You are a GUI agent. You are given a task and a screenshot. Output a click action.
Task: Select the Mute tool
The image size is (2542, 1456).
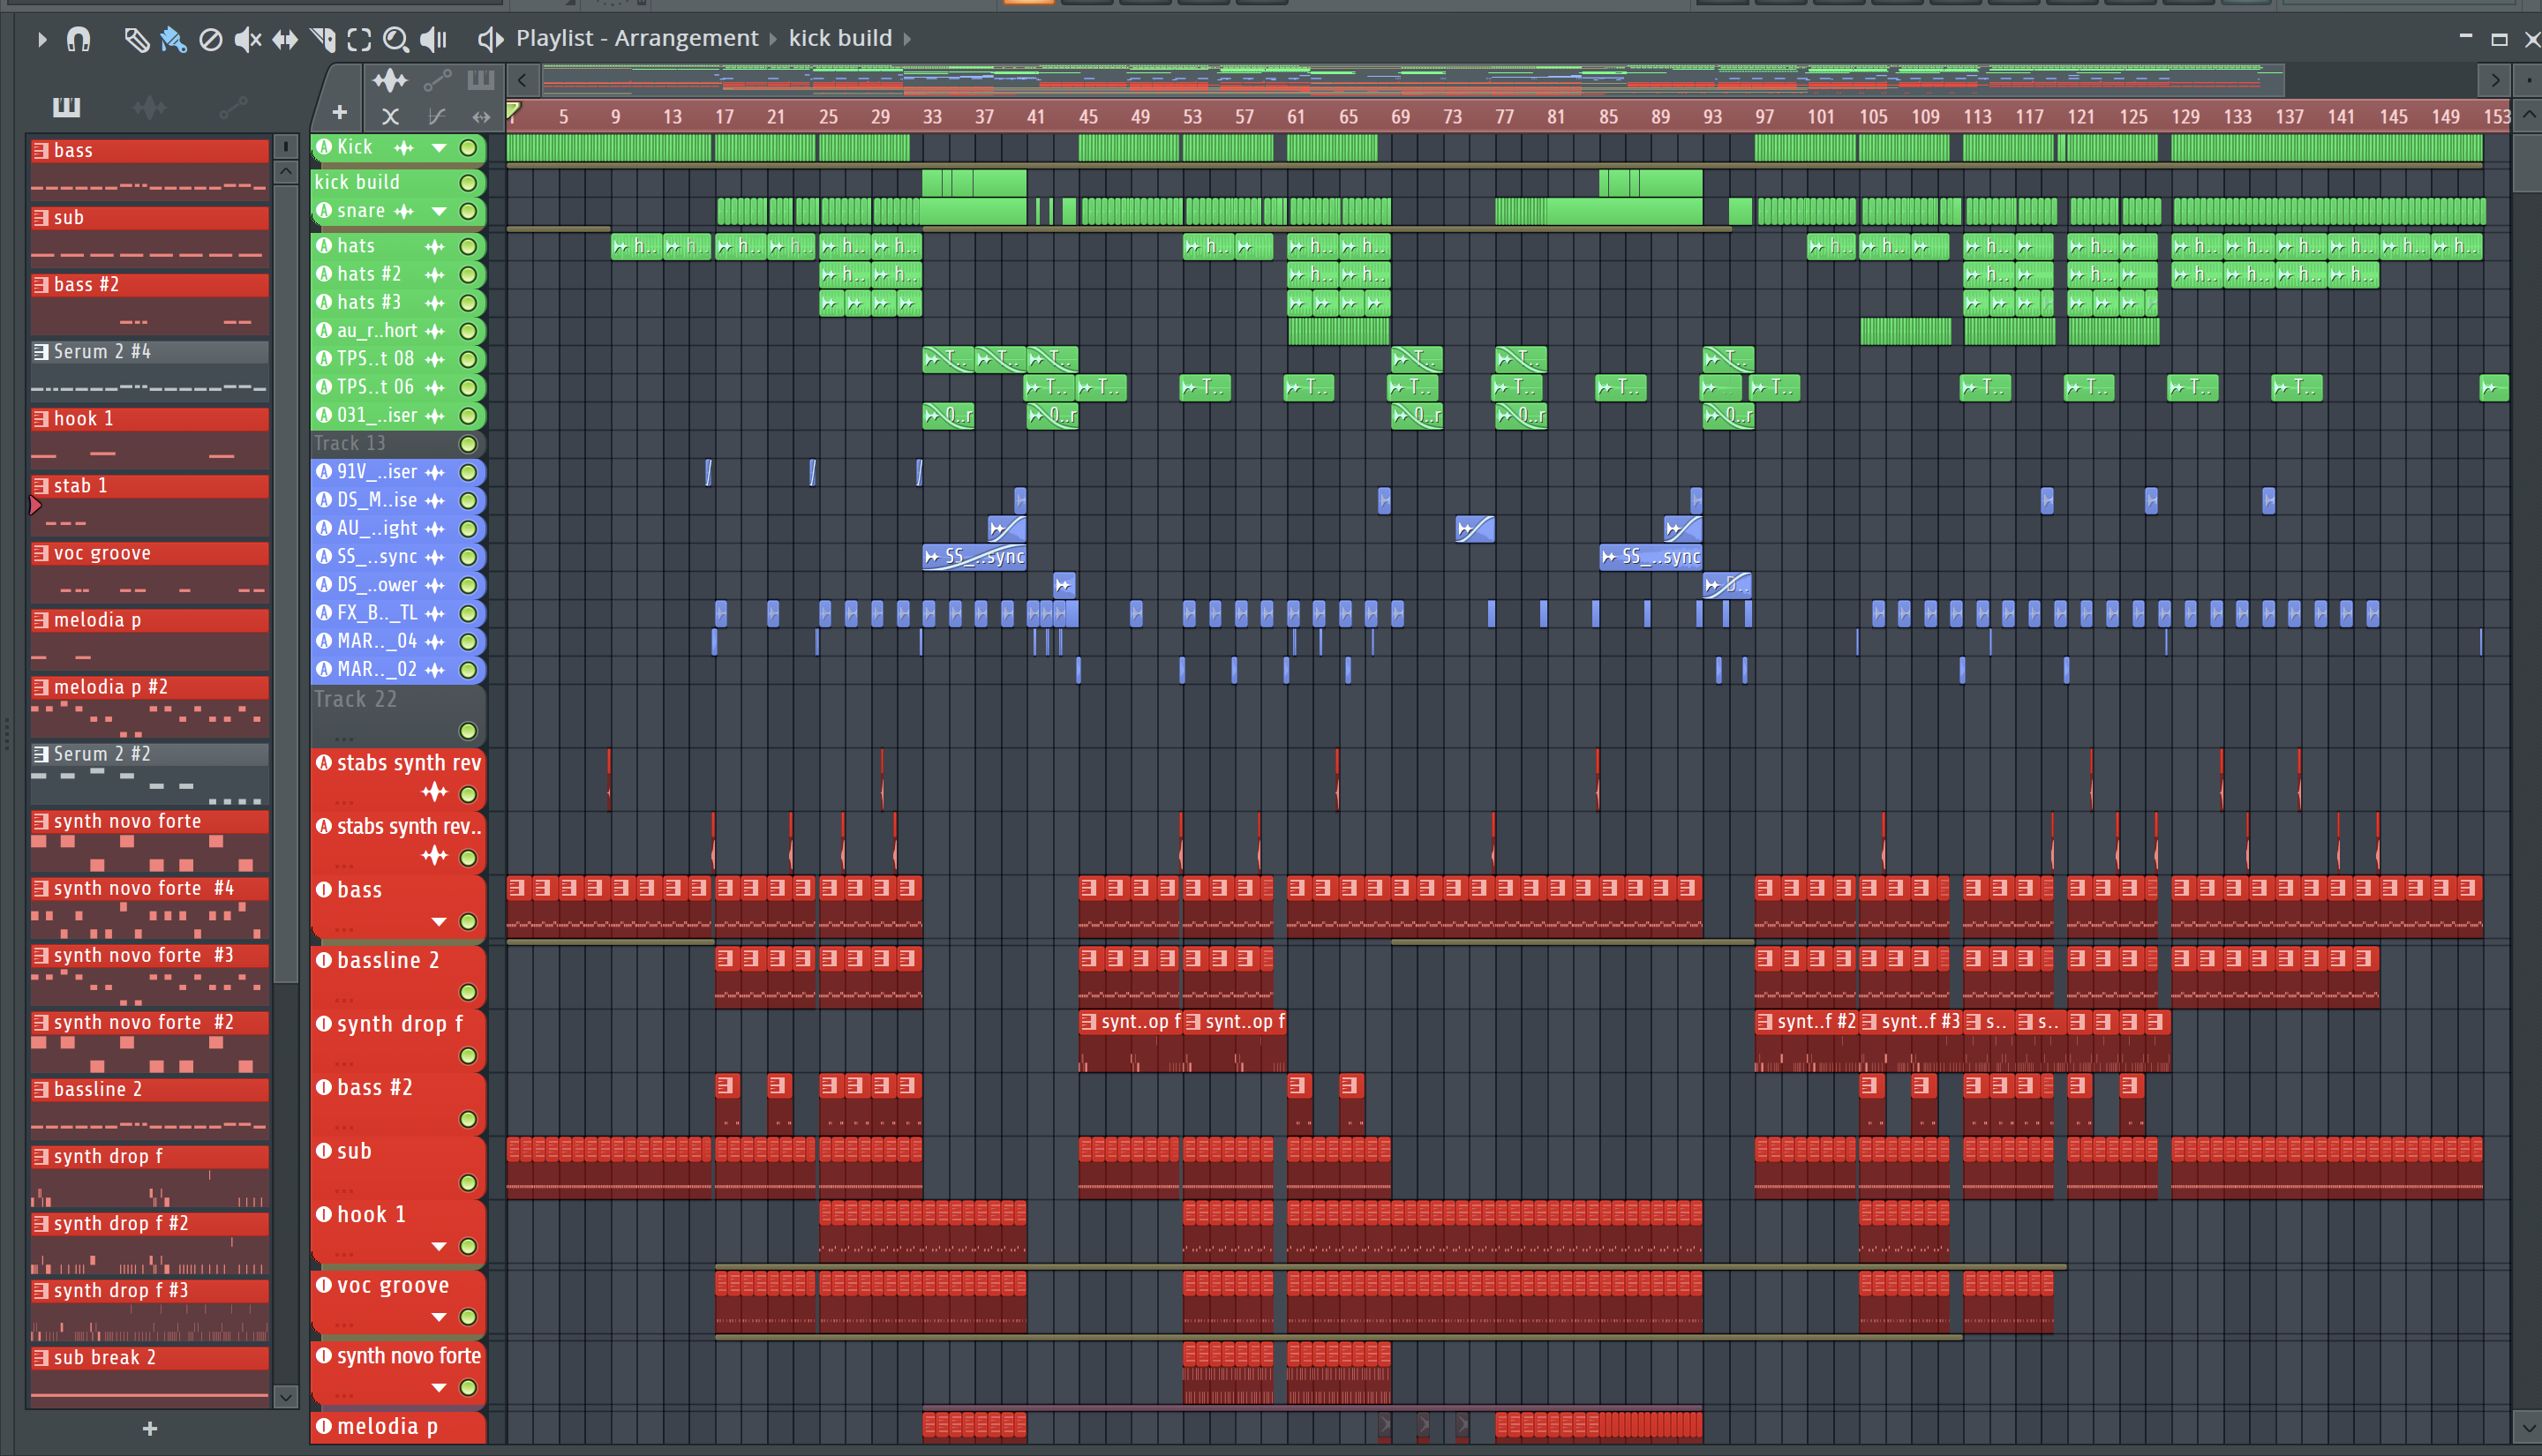[x=247, y=39]
